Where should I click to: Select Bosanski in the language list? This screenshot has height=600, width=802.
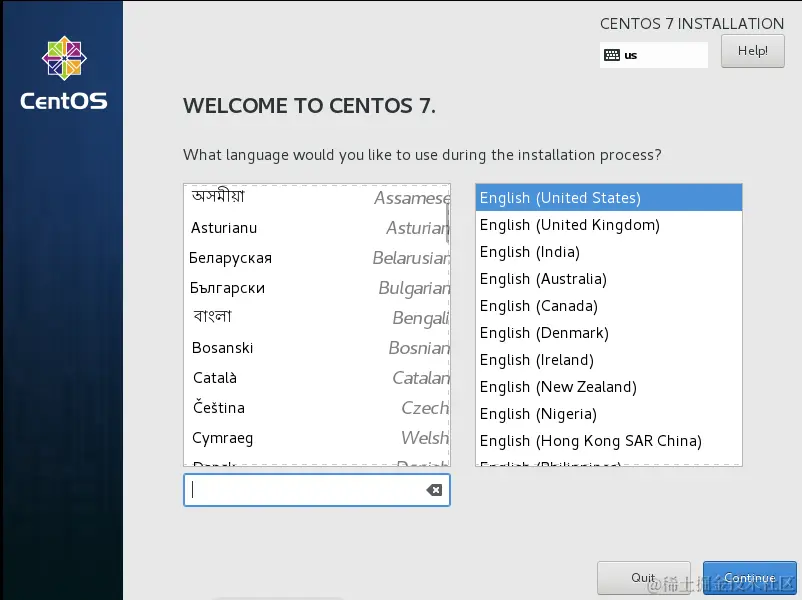(x=317, y=348)
